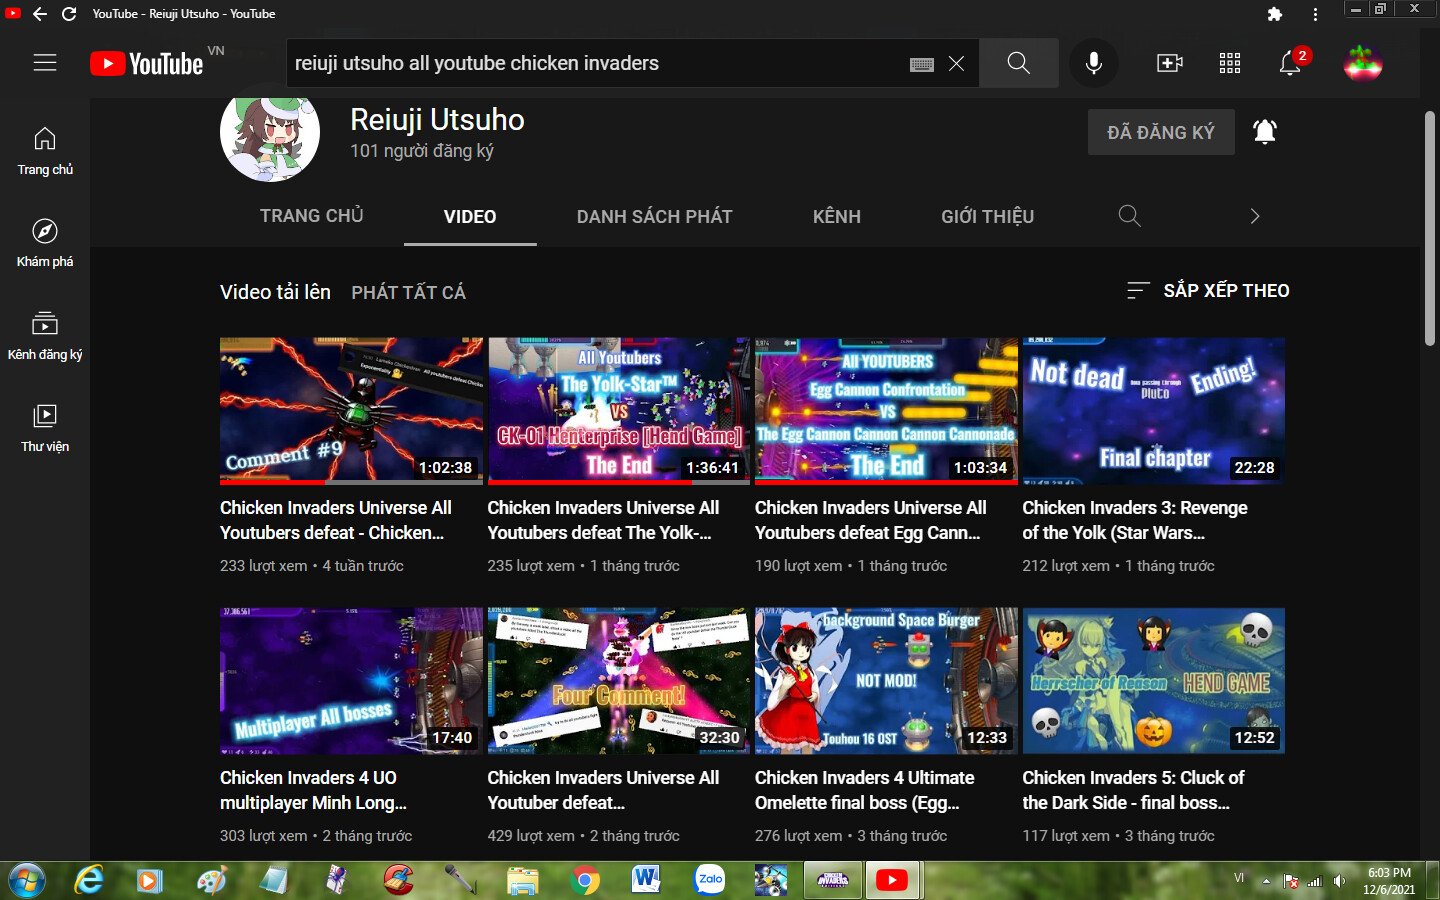Toggle channel notification bell

click(1265, 132)
